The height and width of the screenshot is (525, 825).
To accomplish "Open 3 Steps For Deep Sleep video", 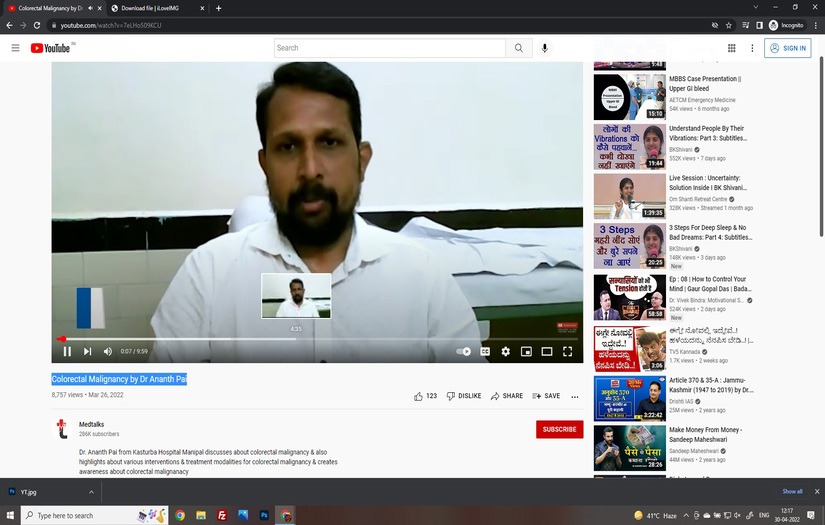I will (x=710, y=233).
